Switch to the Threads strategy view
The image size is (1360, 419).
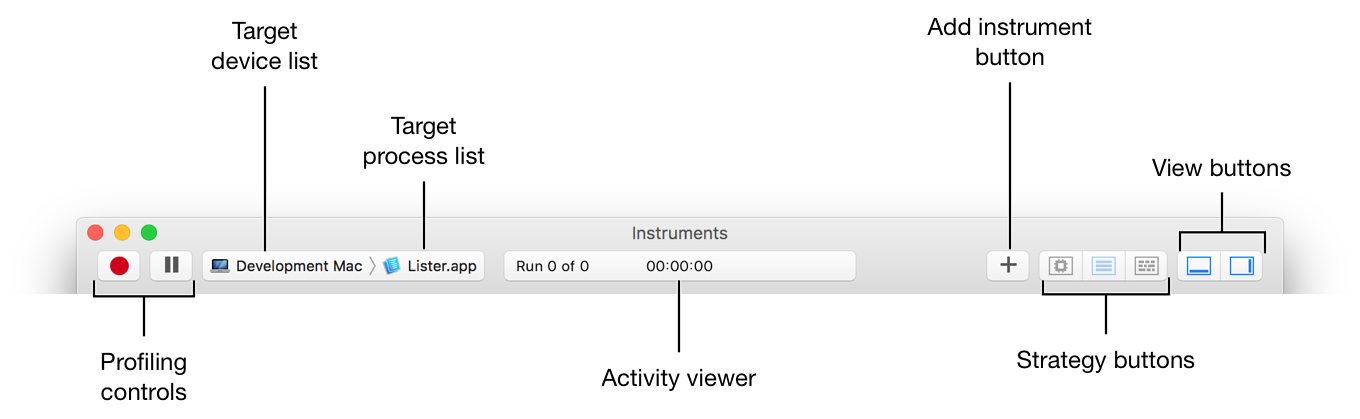click(1146, 266)
